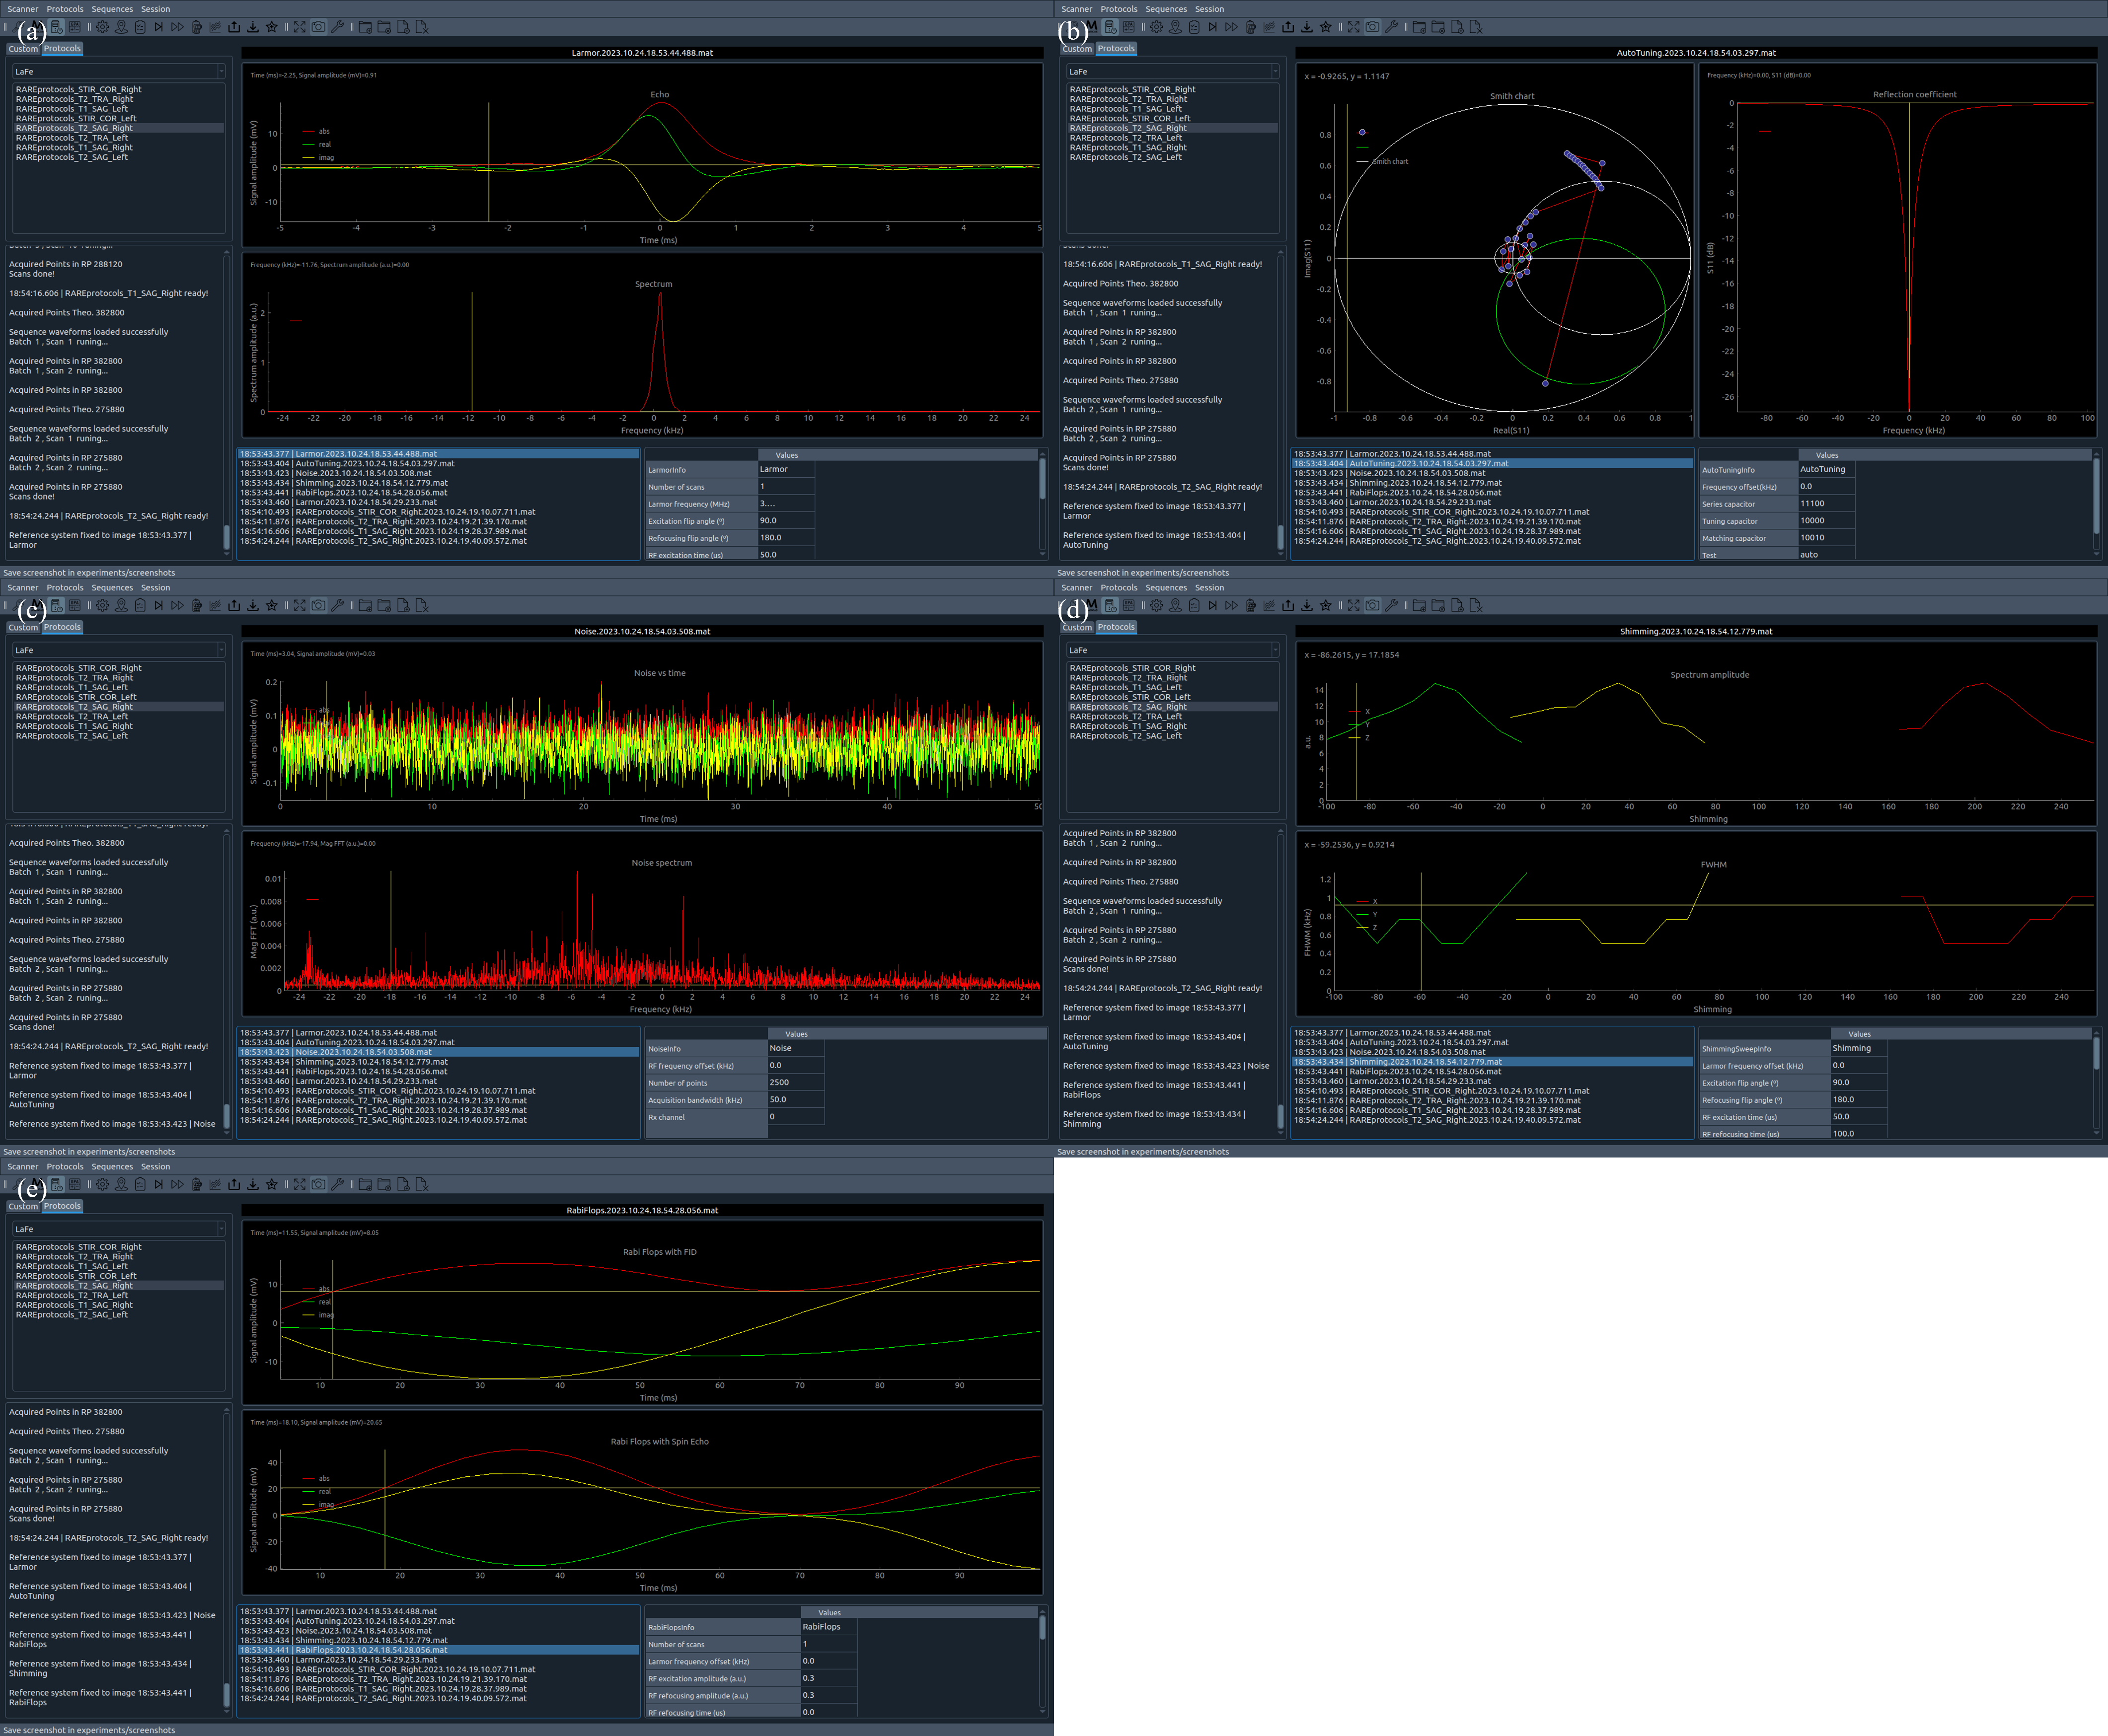Expand the LaFe combo box in panel (e)
Image resolution: width=2108 pixels, height=1736 pixels.
pyautogui.click(x=118, y=1229)
